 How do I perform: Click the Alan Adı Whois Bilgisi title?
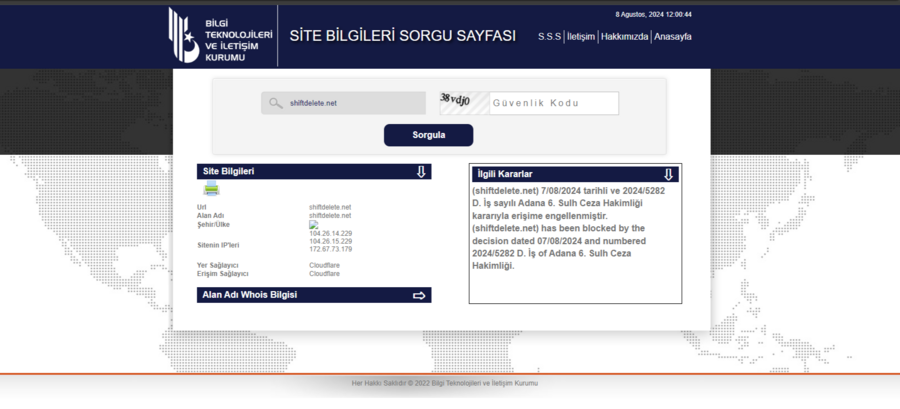pos(250,295)
